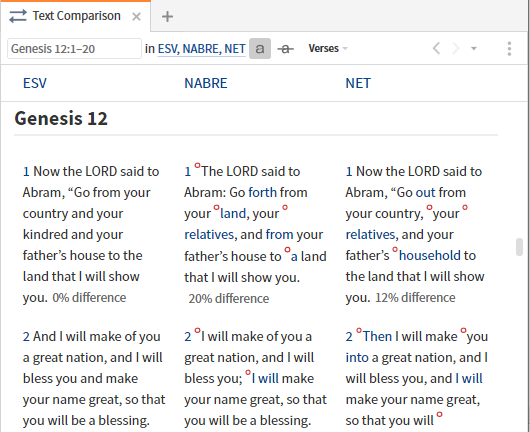This screenshot has width=530, height=432.
Task: Click the ESV column header
Action: point(35,83)
